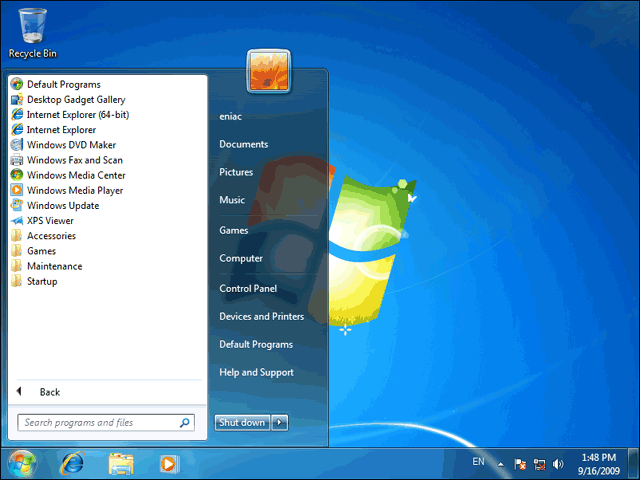Start Windows DVD Maker
The image size is (640, 480).
coord(63,145)
